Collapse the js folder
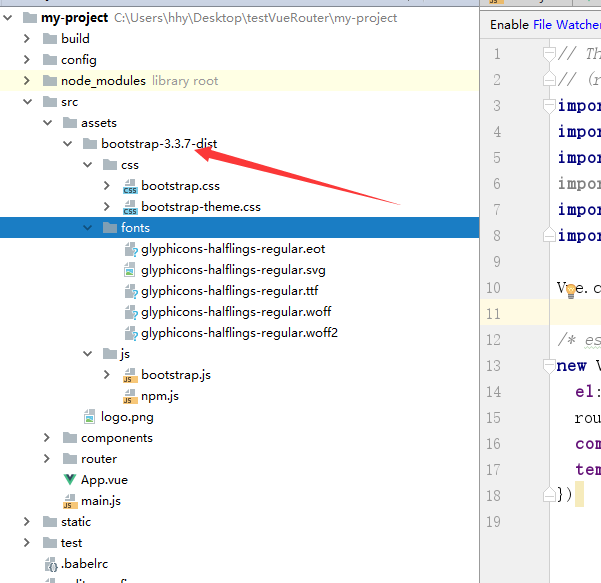The width and height of the screenshot is (601, 583). point(87,353)
